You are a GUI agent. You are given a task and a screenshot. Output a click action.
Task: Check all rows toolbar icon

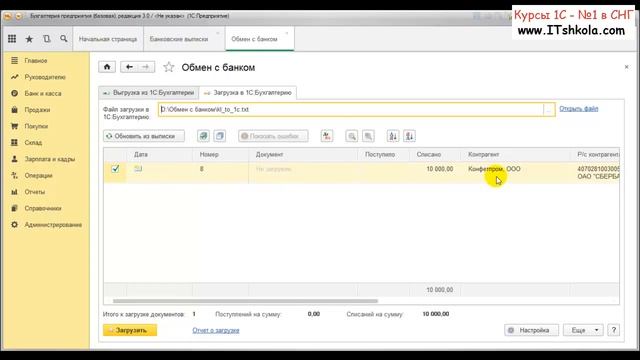(x=203, y=136)
